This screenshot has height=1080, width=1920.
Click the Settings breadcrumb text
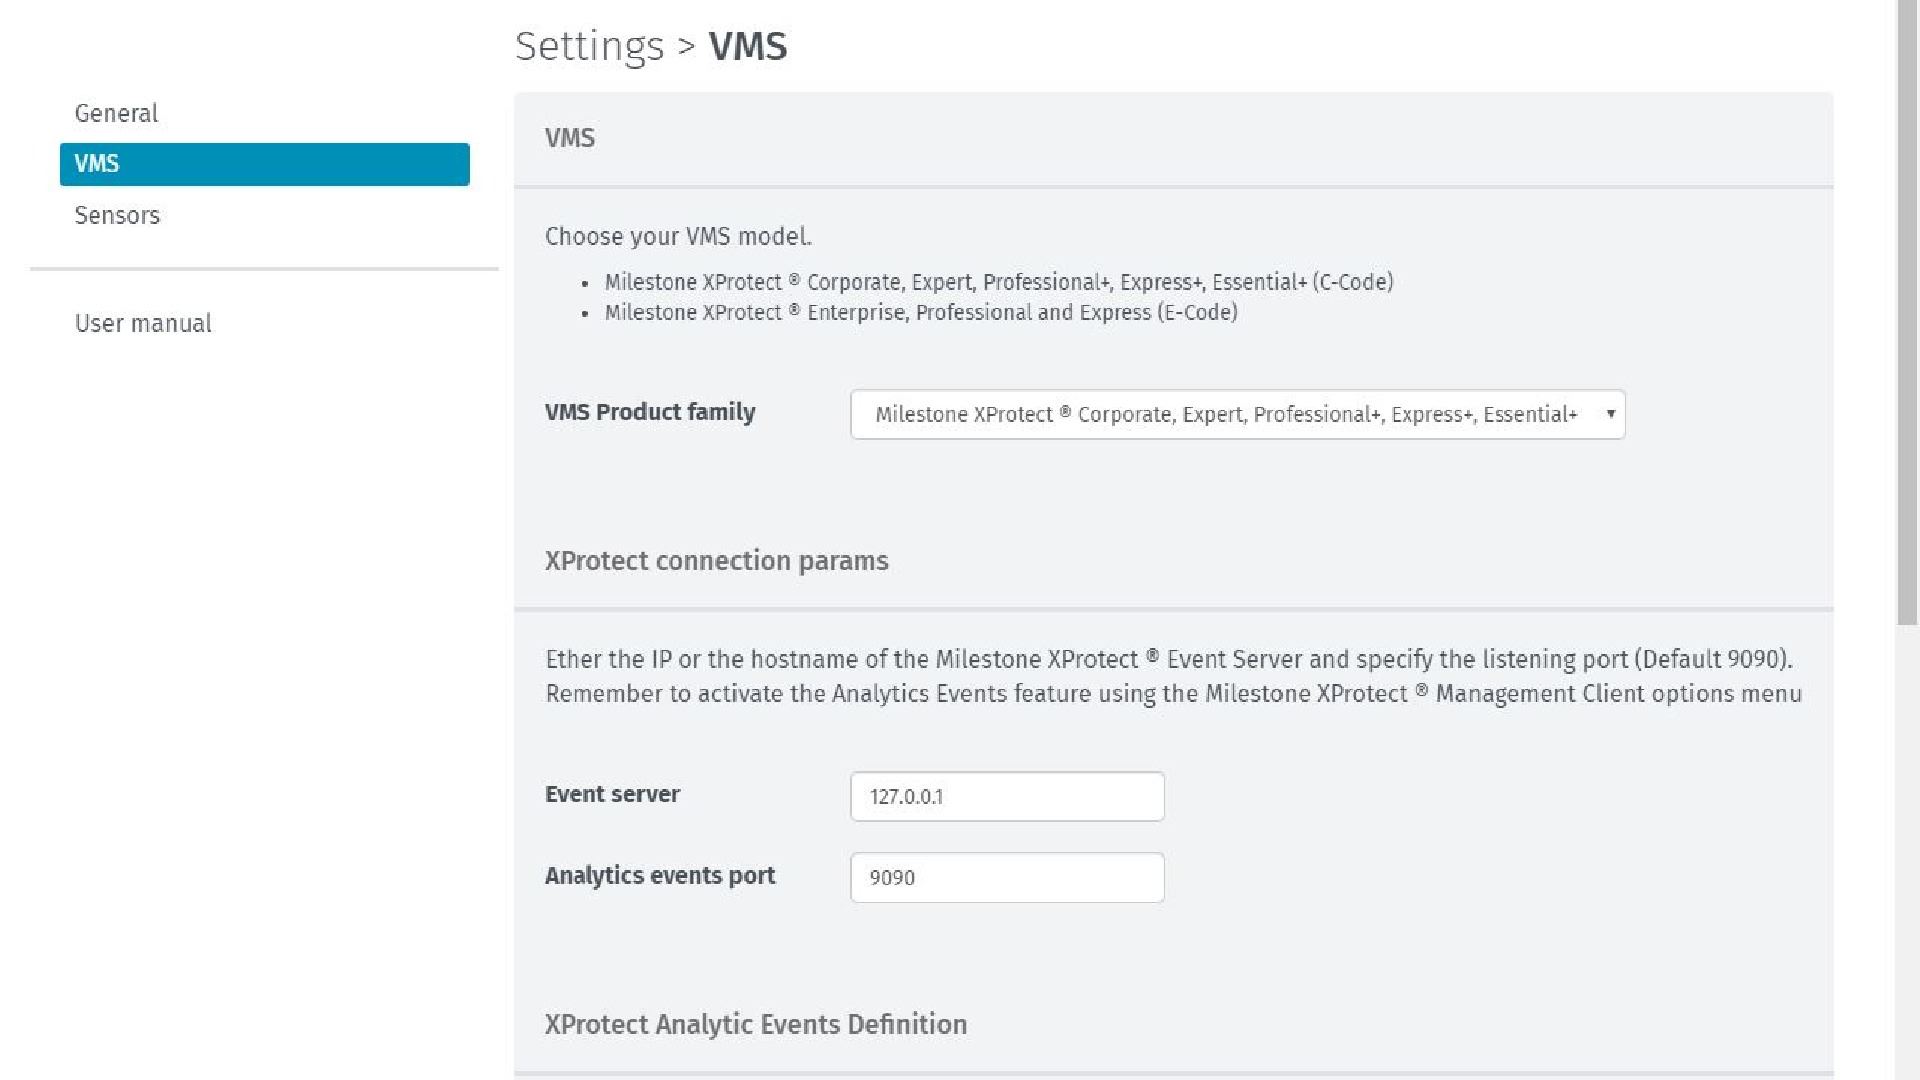589,46
